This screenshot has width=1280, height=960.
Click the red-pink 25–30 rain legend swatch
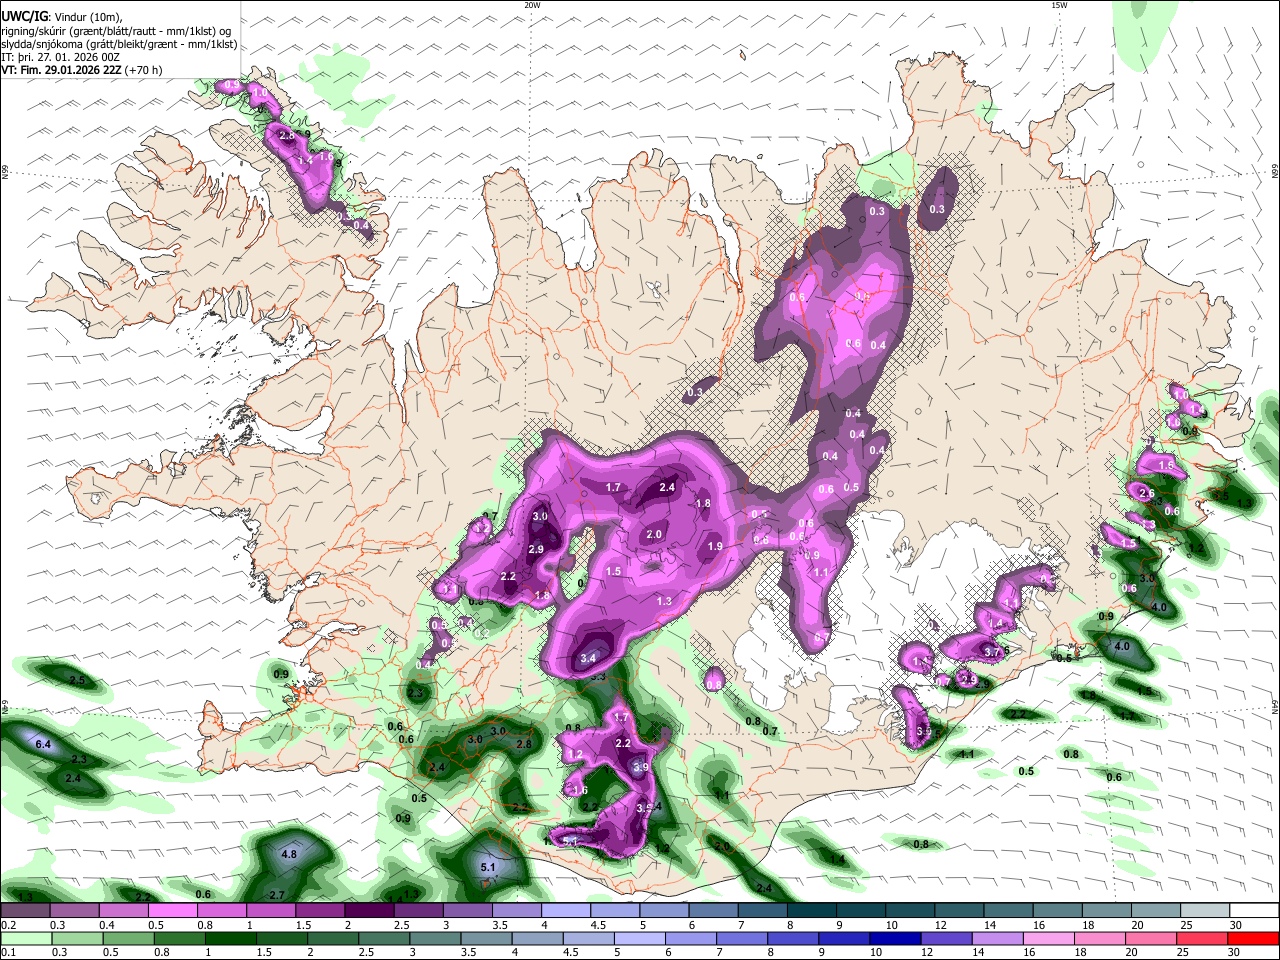pos(1202,938)
